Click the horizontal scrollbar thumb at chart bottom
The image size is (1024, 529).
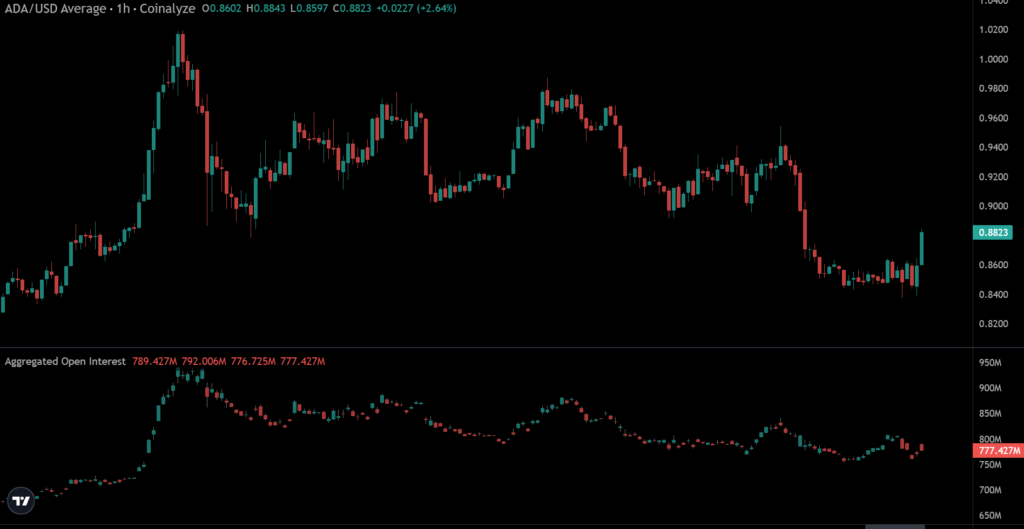pyautogui.click(x=895, y=526)
